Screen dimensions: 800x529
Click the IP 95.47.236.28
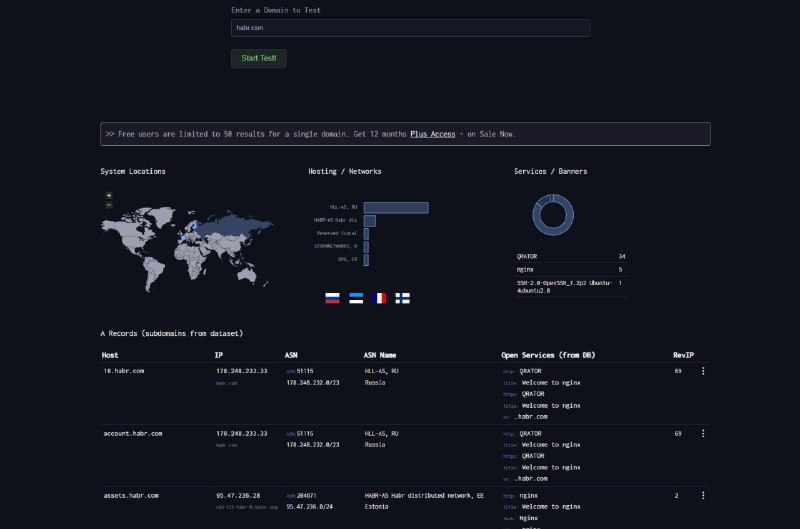238,495
